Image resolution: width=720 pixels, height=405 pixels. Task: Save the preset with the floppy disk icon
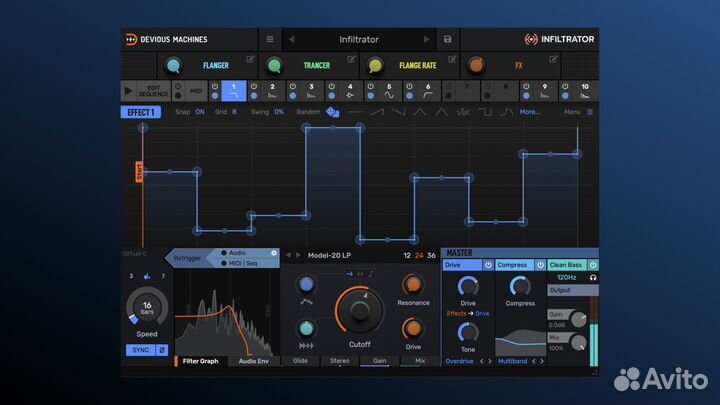pos(447,39)
